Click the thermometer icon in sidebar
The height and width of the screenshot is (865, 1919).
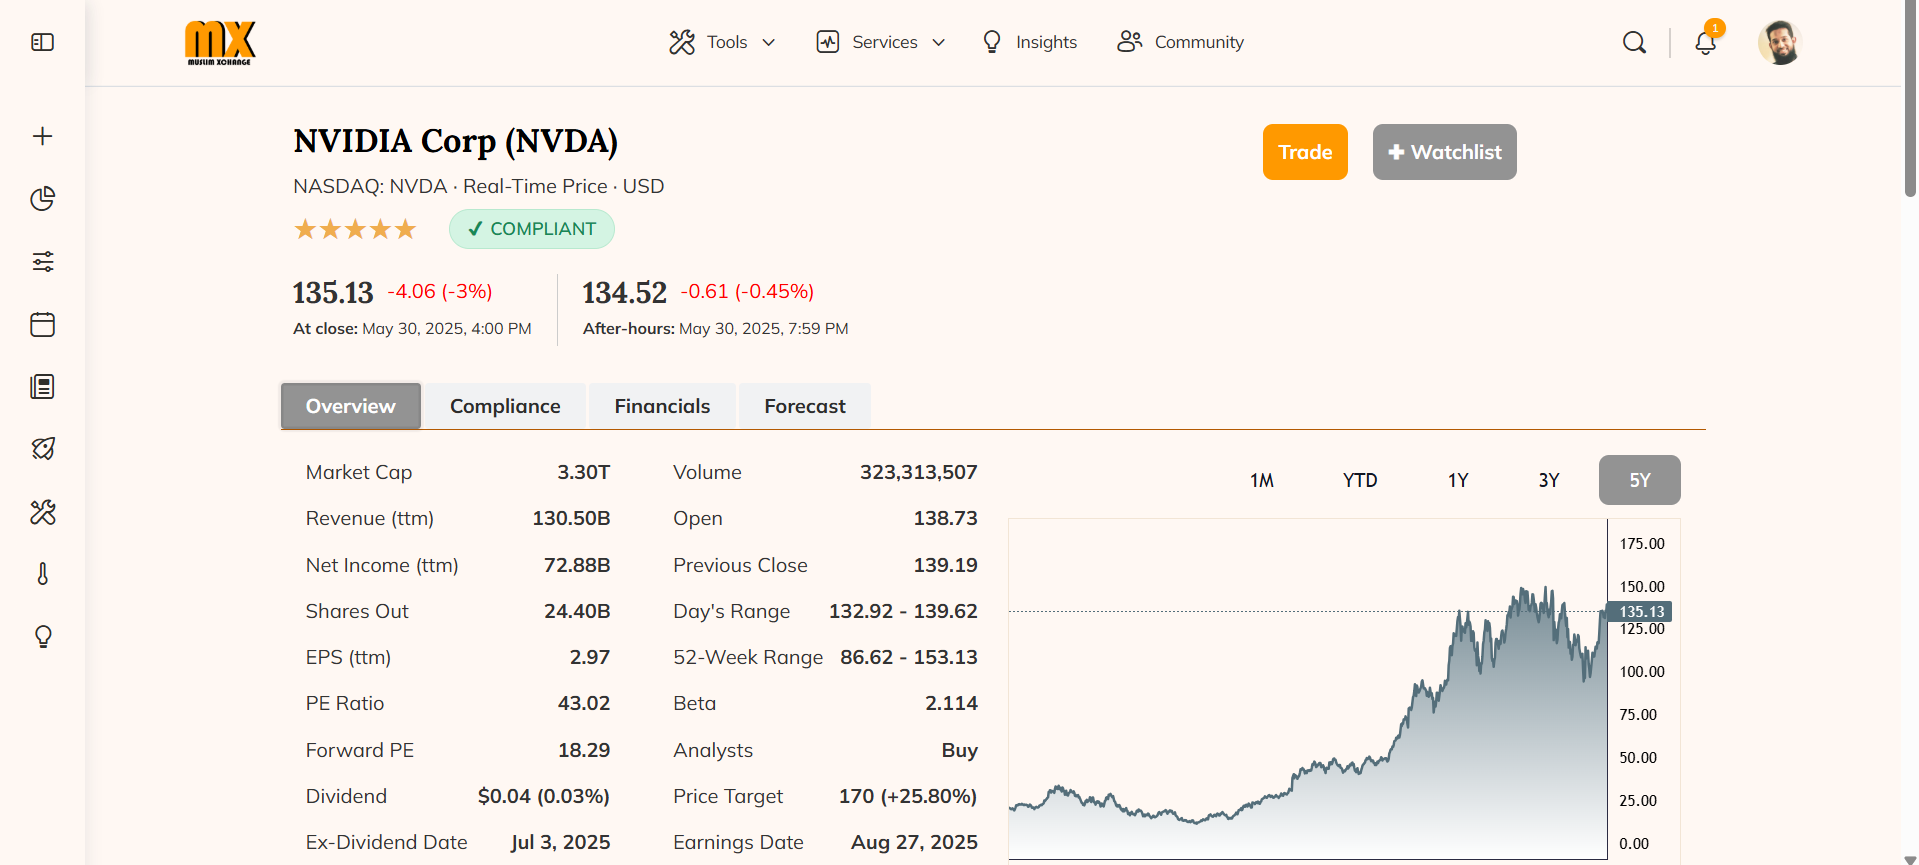42,574
